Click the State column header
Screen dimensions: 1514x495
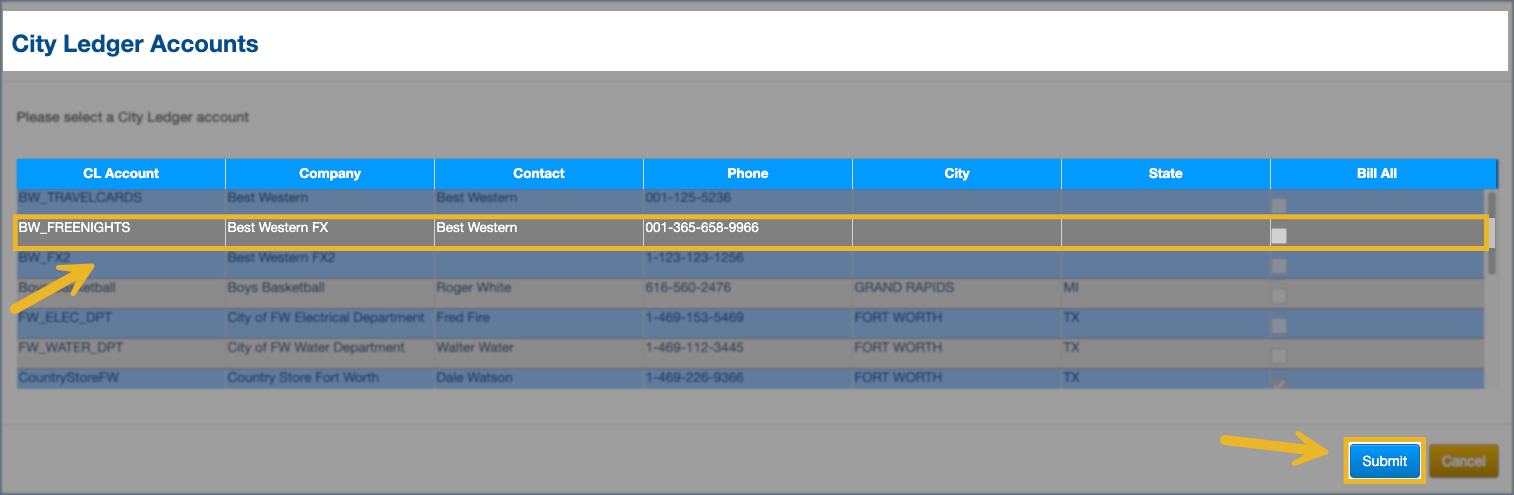[x=1166, y=173]
